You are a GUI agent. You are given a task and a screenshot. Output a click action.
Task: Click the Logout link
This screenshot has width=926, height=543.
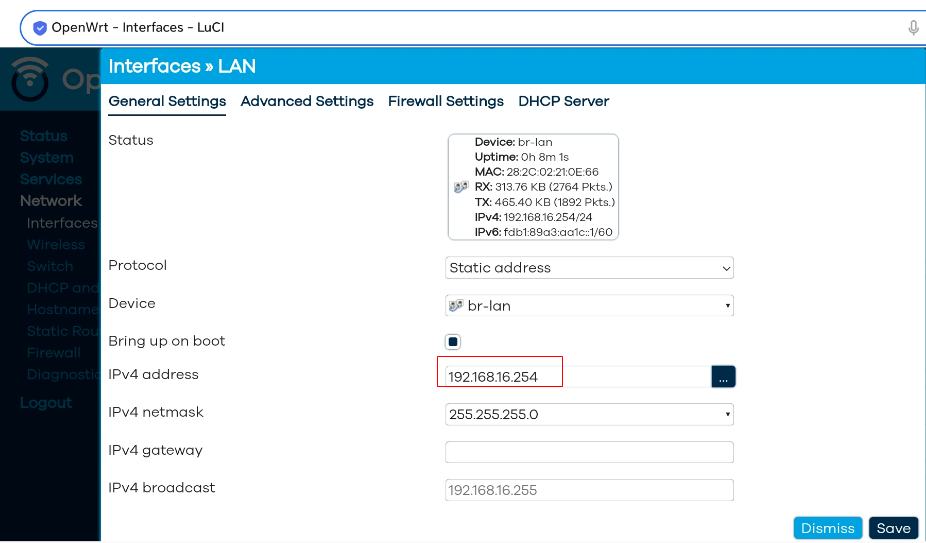(x=46, y=403)
